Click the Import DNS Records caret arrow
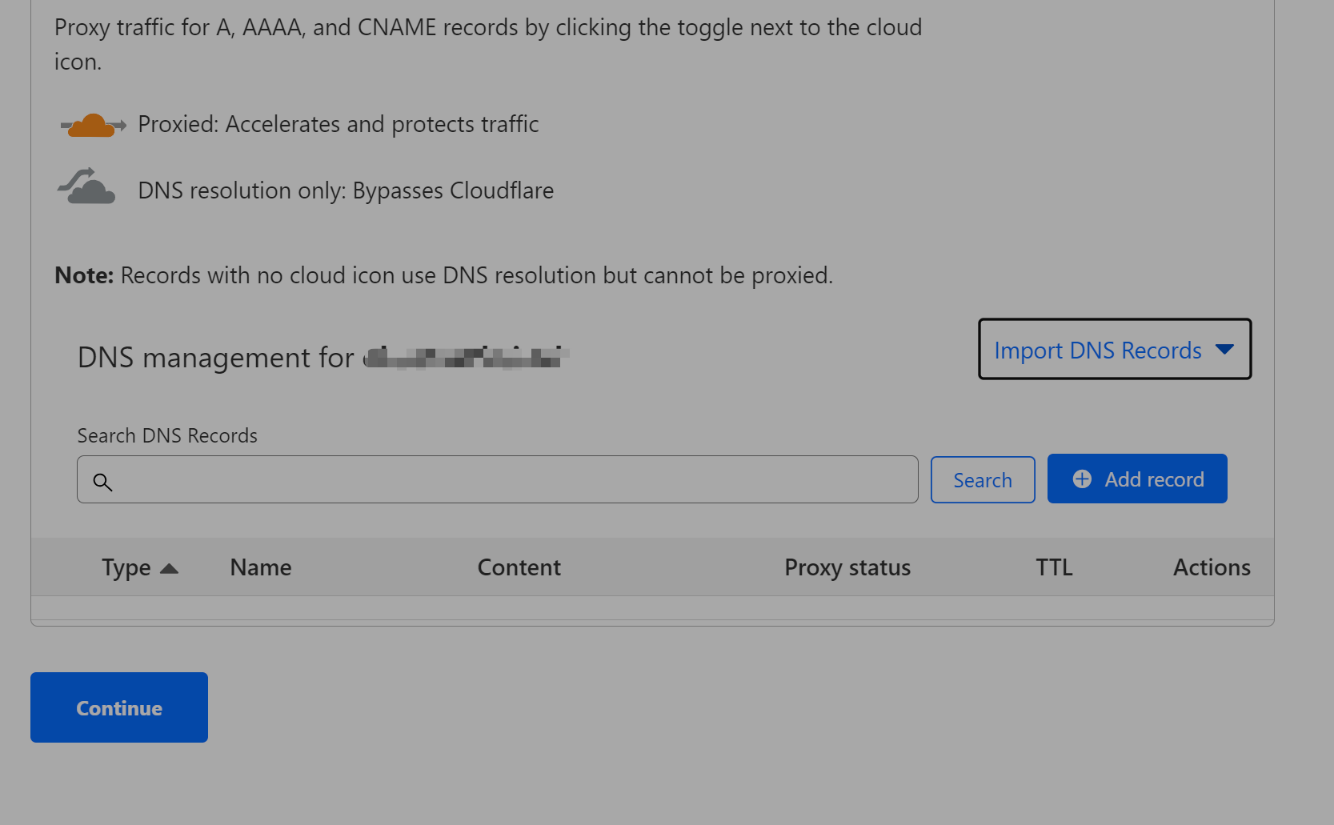 [1224, 350]
